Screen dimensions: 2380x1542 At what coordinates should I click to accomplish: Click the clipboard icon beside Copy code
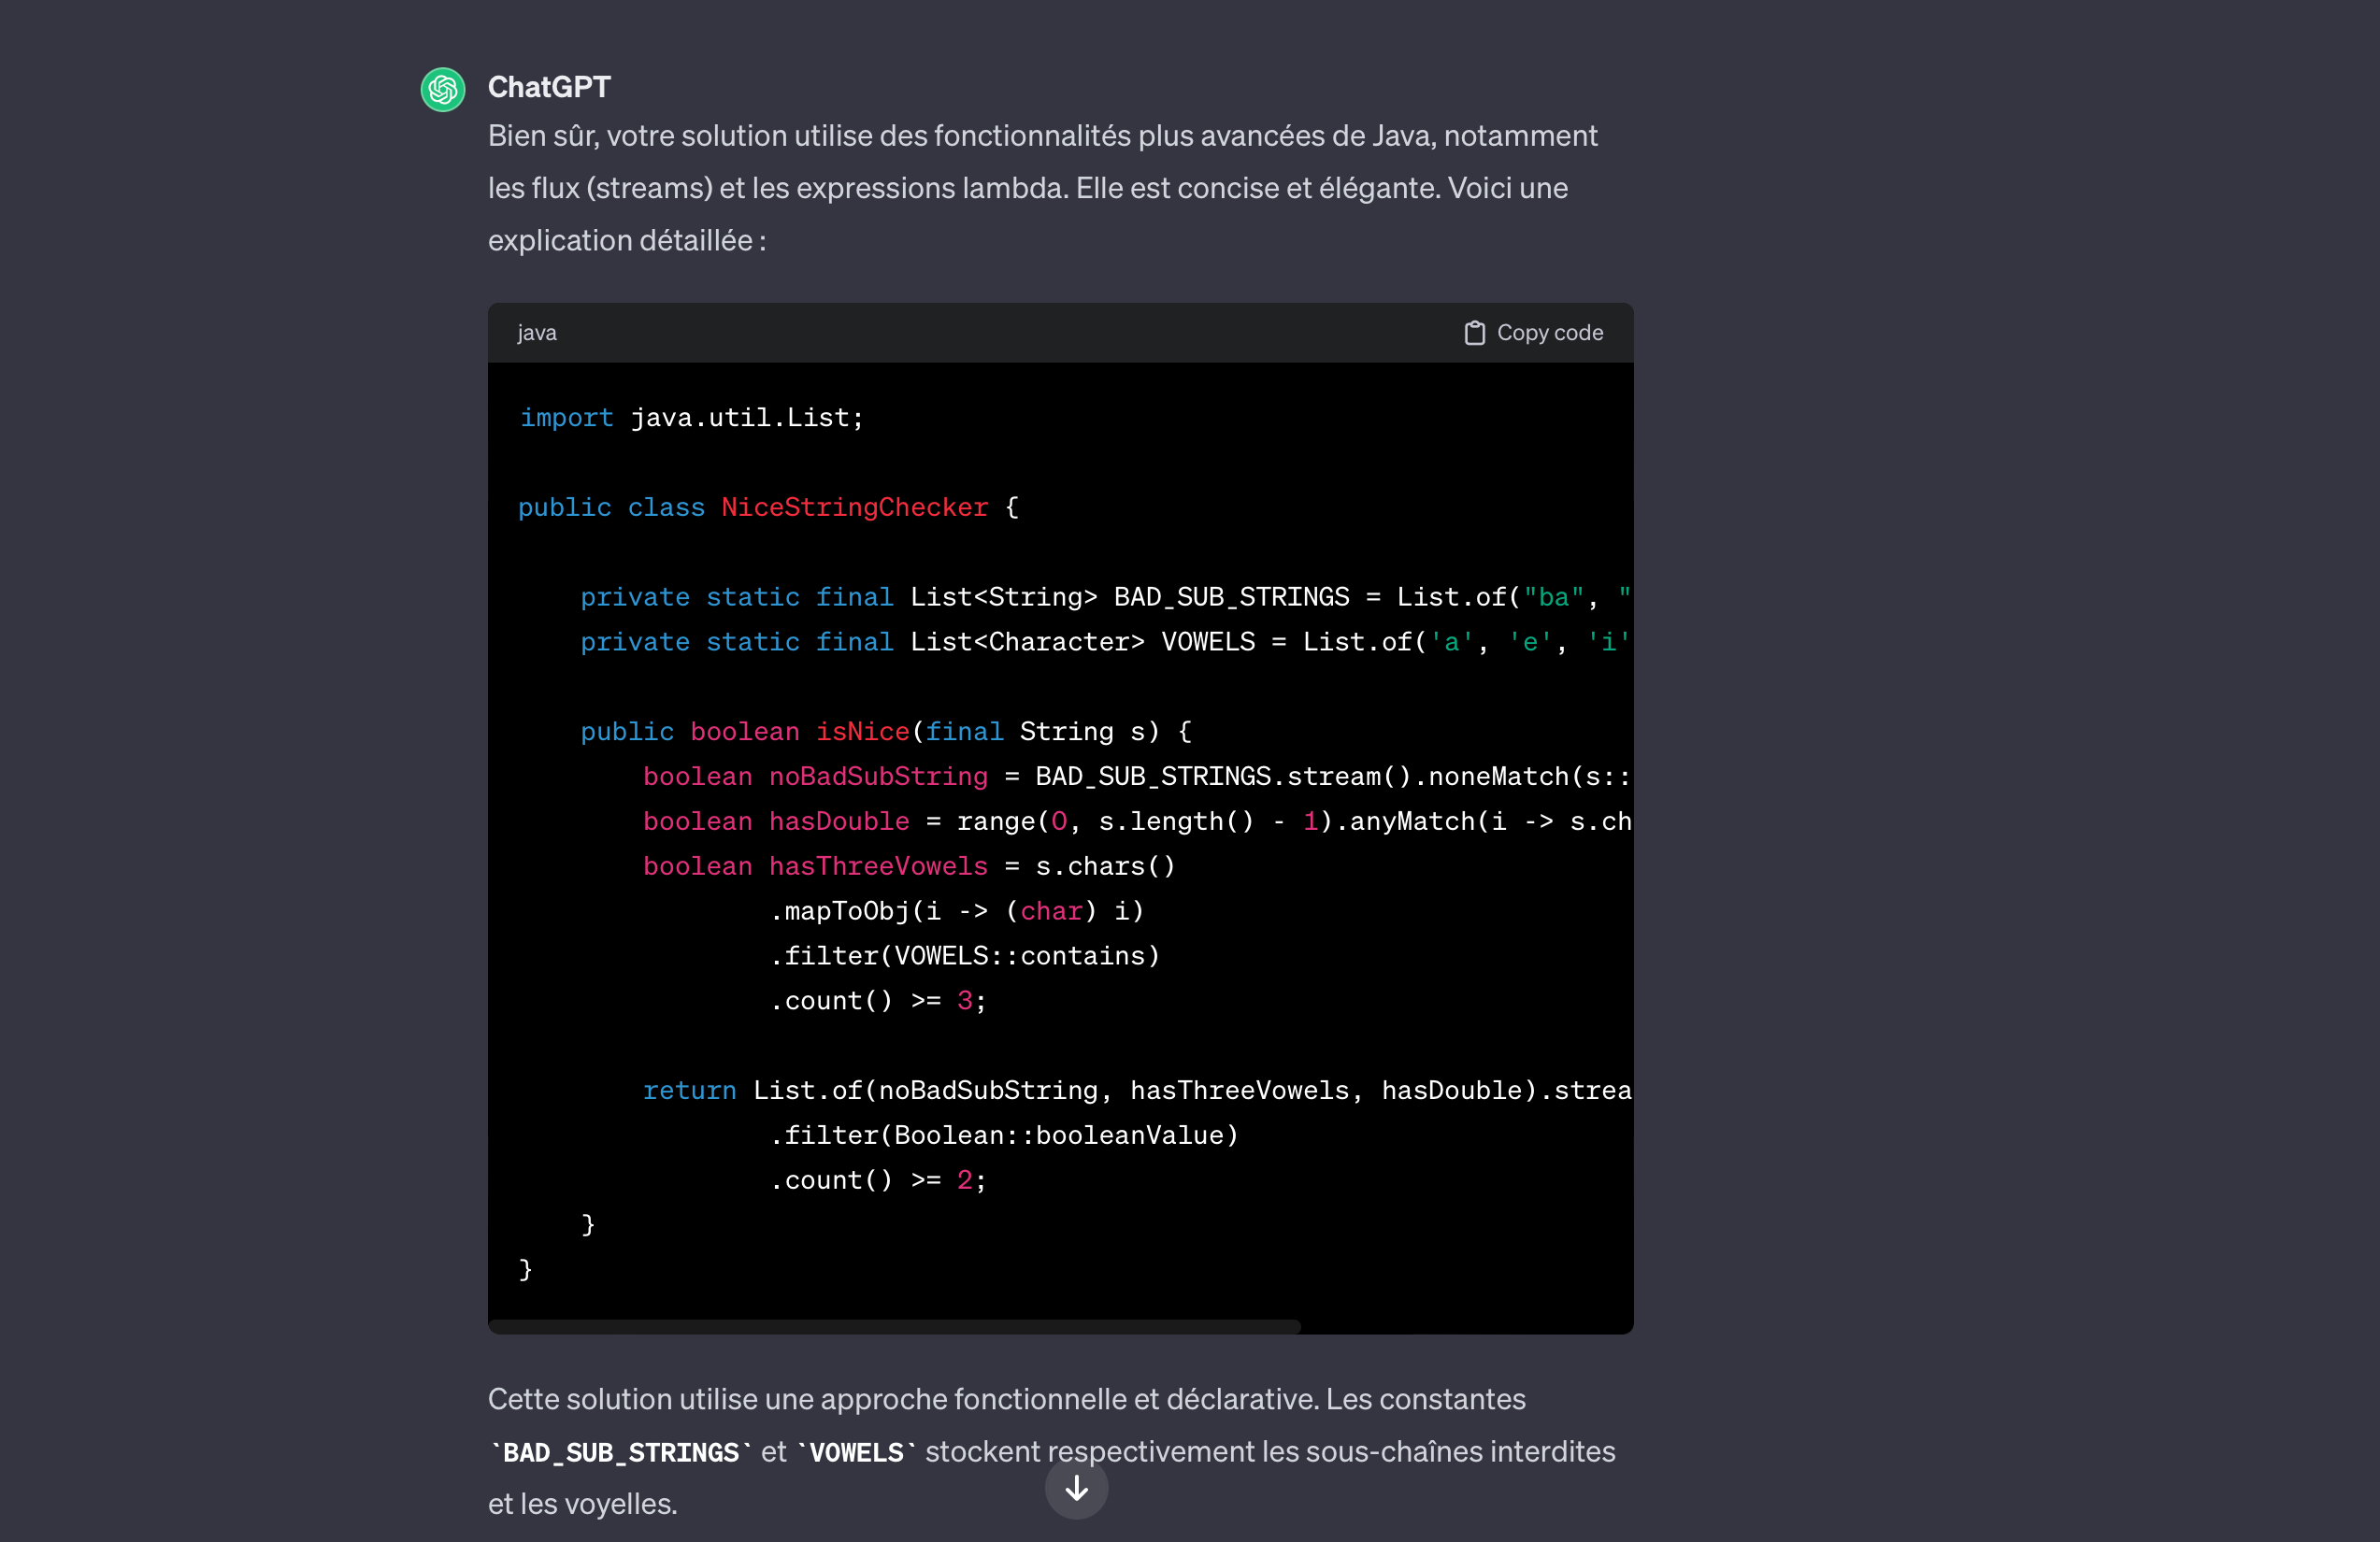pos(1474,333)
